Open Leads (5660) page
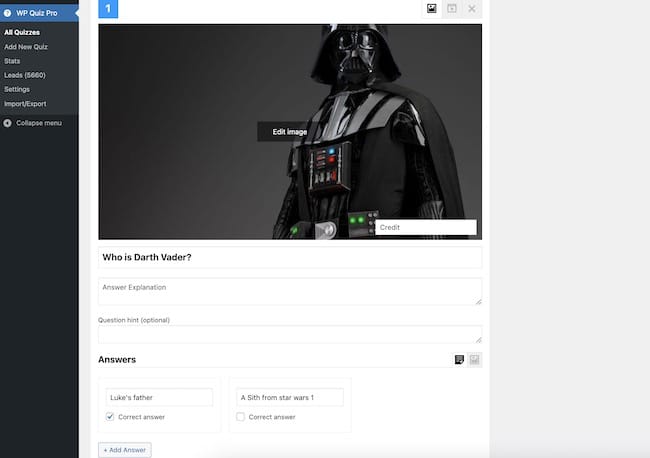 pos(25,75)
